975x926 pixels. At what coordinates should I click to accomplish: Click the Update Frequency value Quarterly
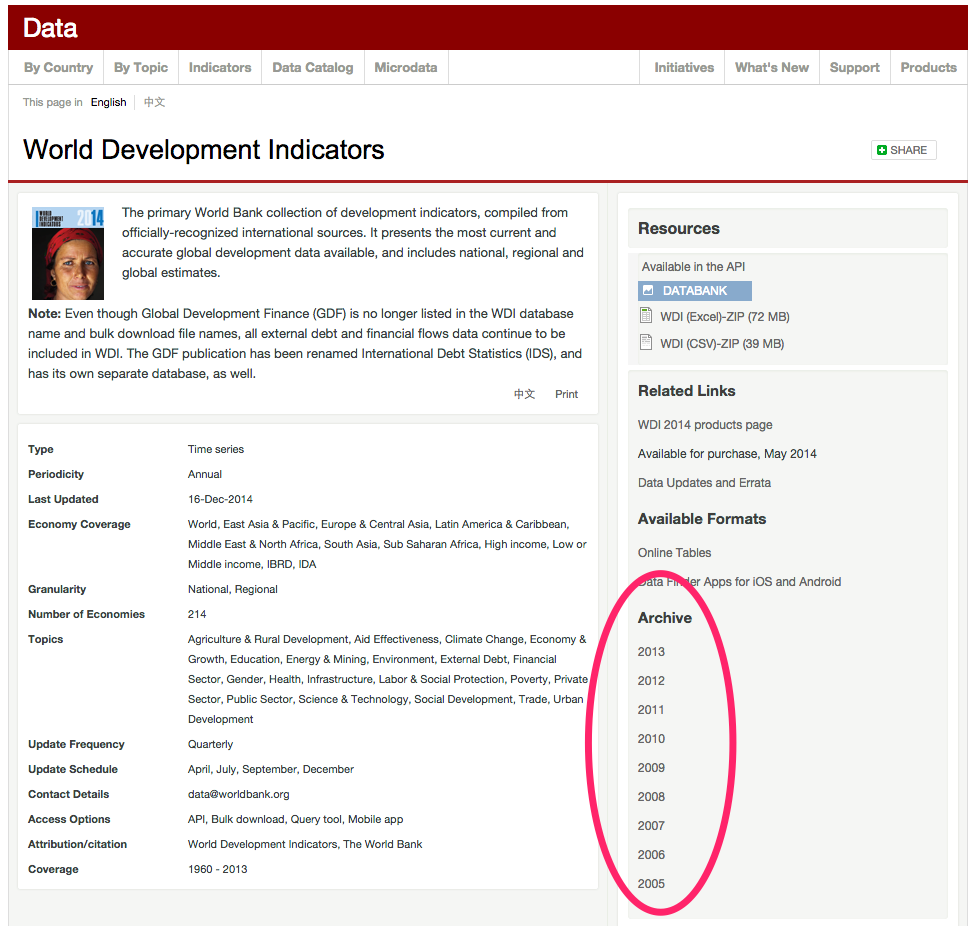click(210, 744)
